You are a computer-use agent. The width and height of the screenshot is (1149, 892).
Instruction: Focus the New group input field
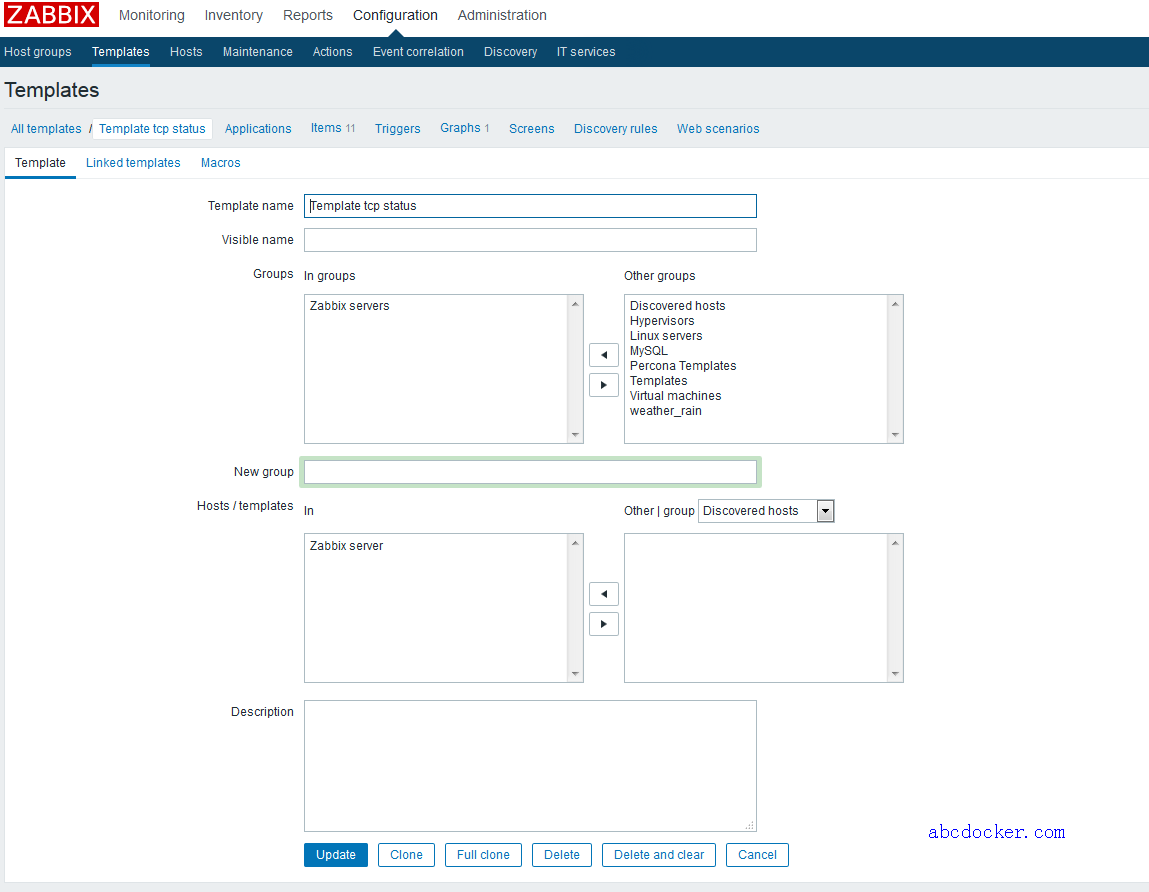tap(530, 472)
